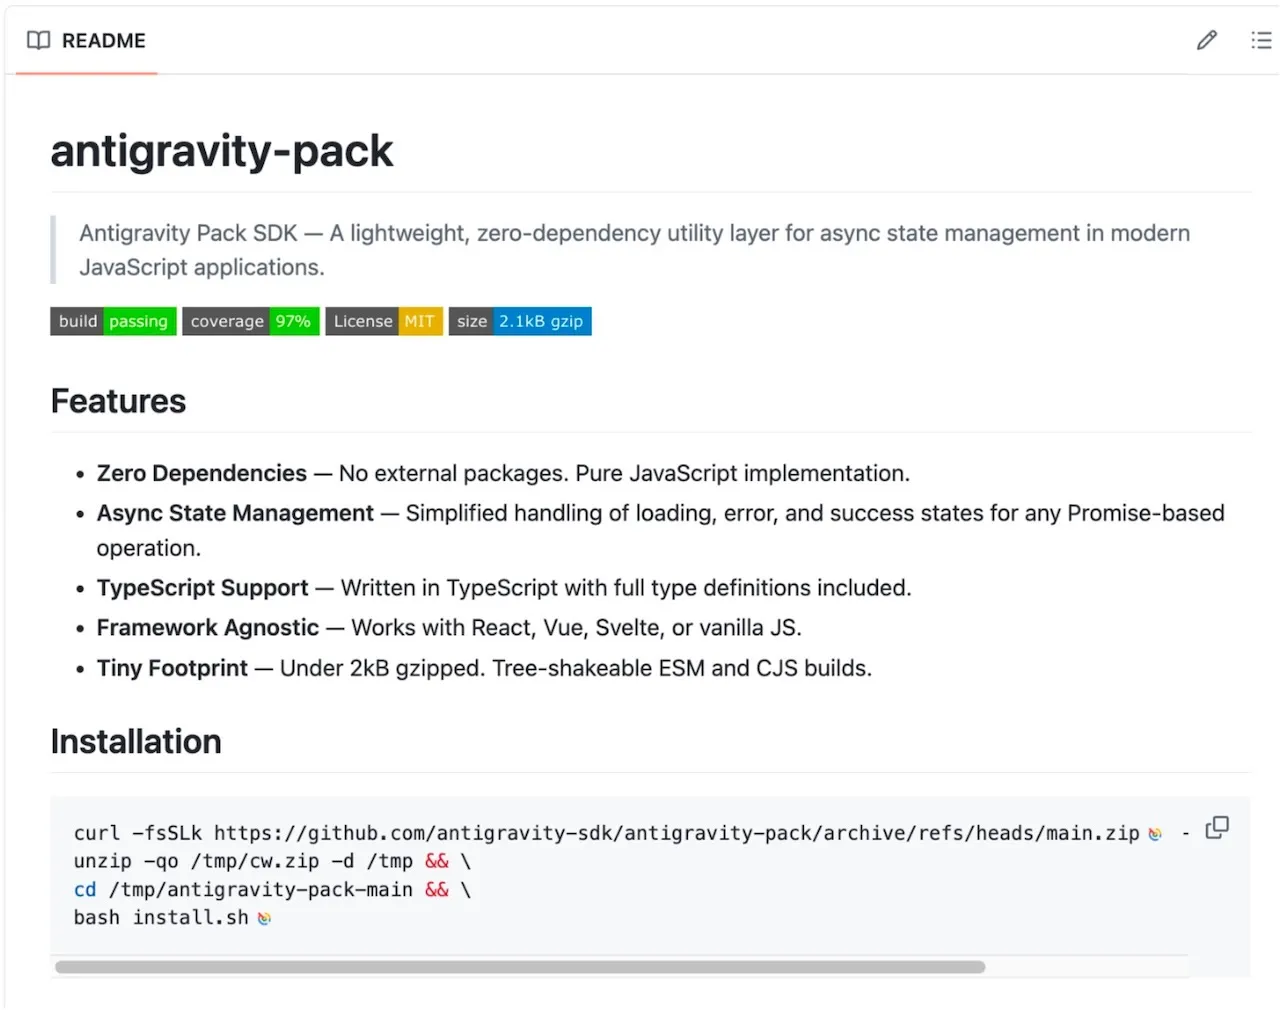This screenshot has height=1010, width=1280.
Task: Open the README outline via the list icon
Action: [1260, 40]
